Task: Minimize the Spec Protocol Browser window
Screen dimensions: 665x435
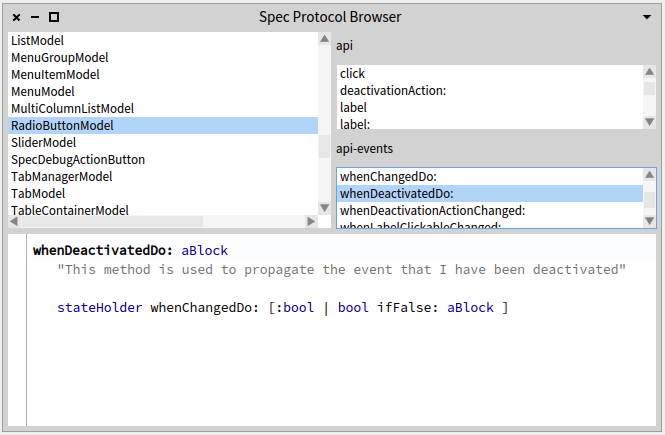Action: [x=35, y=17]
